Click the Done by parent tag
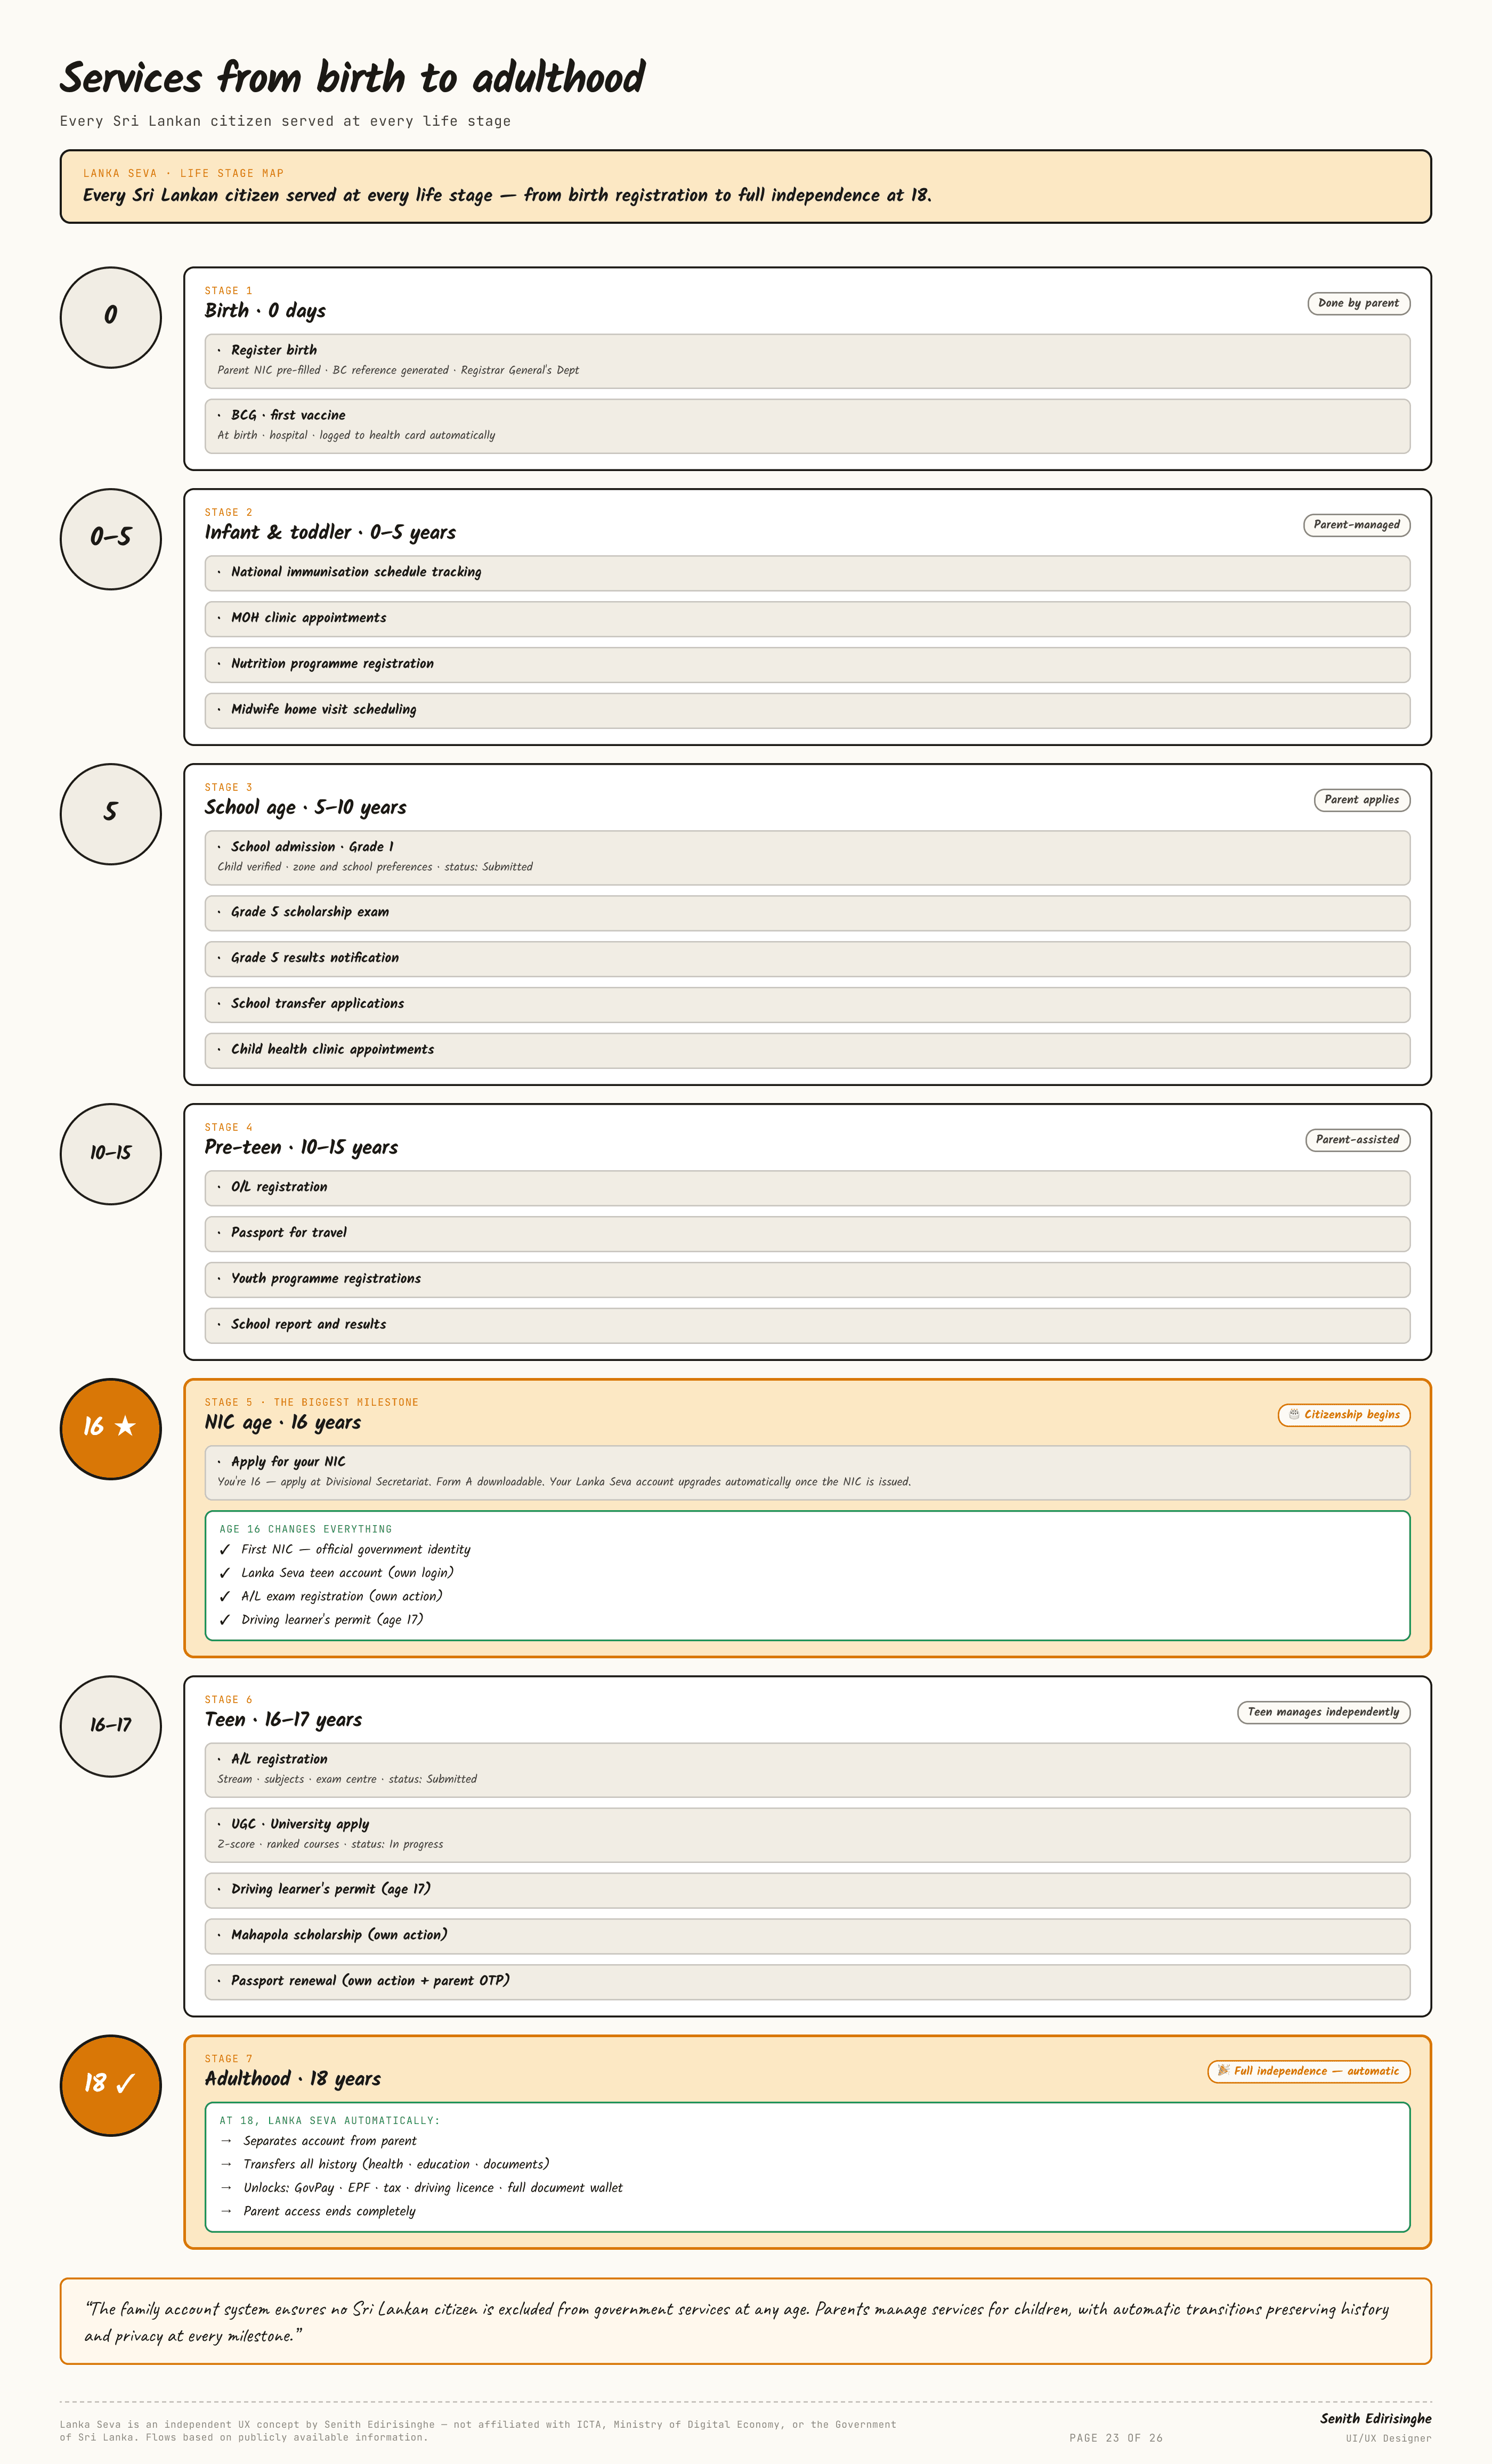This screenshot has height=2464, width=1492. pos(1358,303)
